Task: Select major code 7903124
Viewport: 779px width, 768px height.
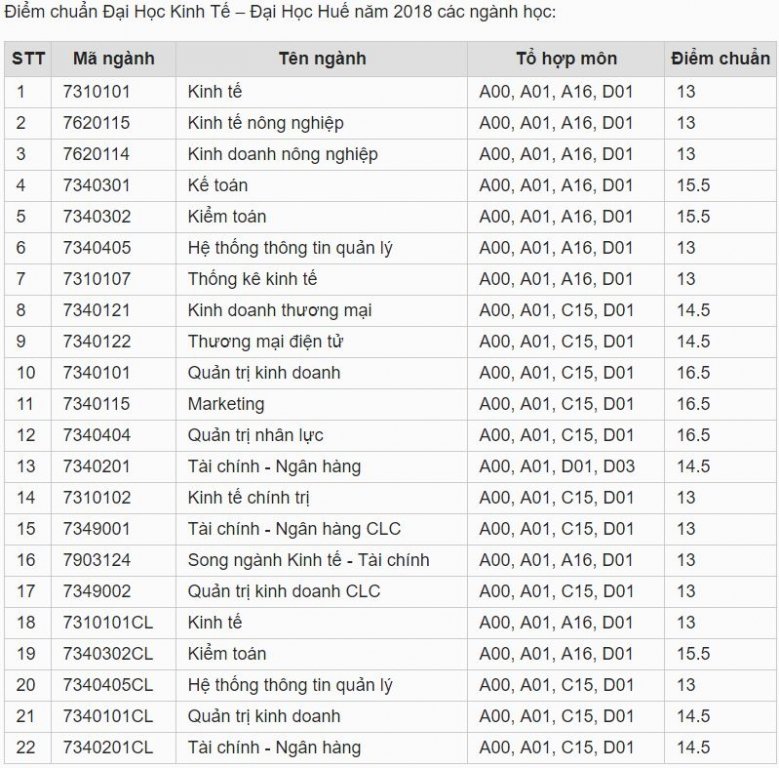Action: point(97,560)
